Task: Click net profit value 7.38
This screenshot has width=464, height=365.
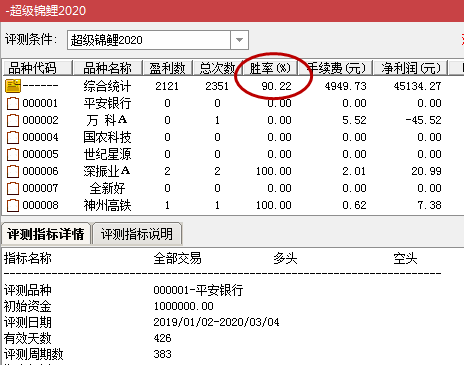Action: 429,205
